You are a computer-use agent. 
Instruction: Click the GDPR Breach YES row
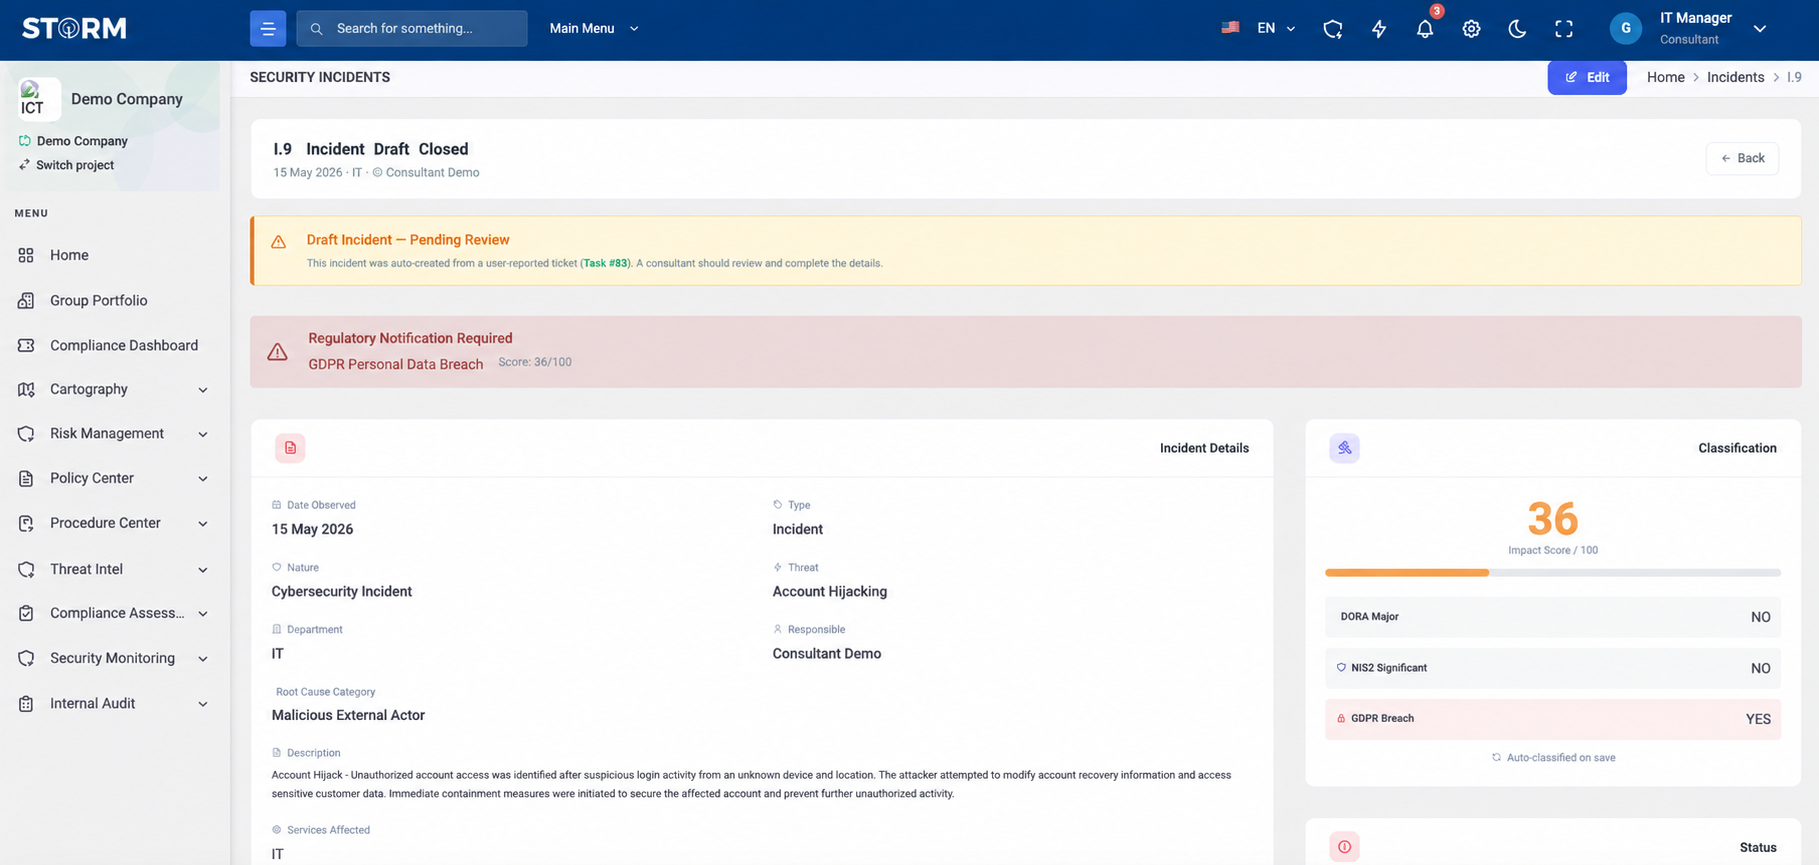1553,719
